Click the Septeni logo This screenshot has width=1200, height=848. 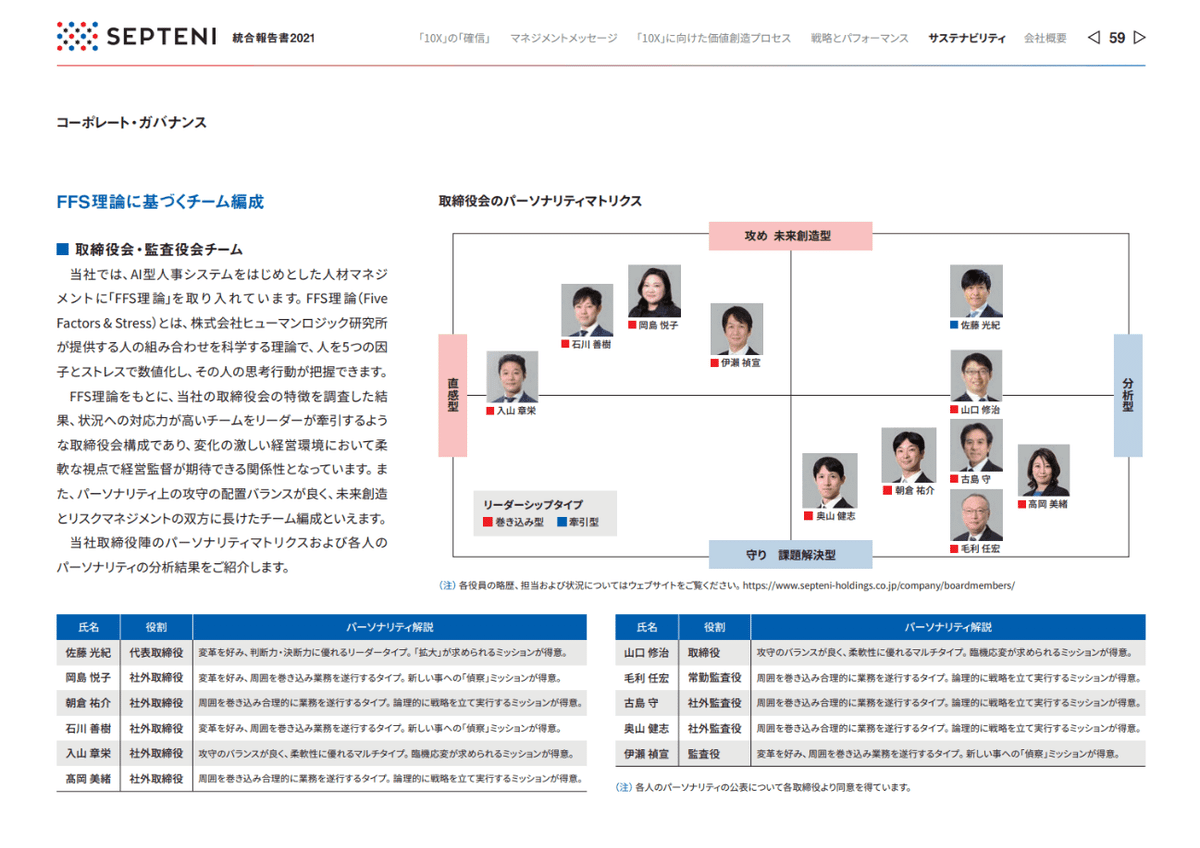tap(137, 37)
